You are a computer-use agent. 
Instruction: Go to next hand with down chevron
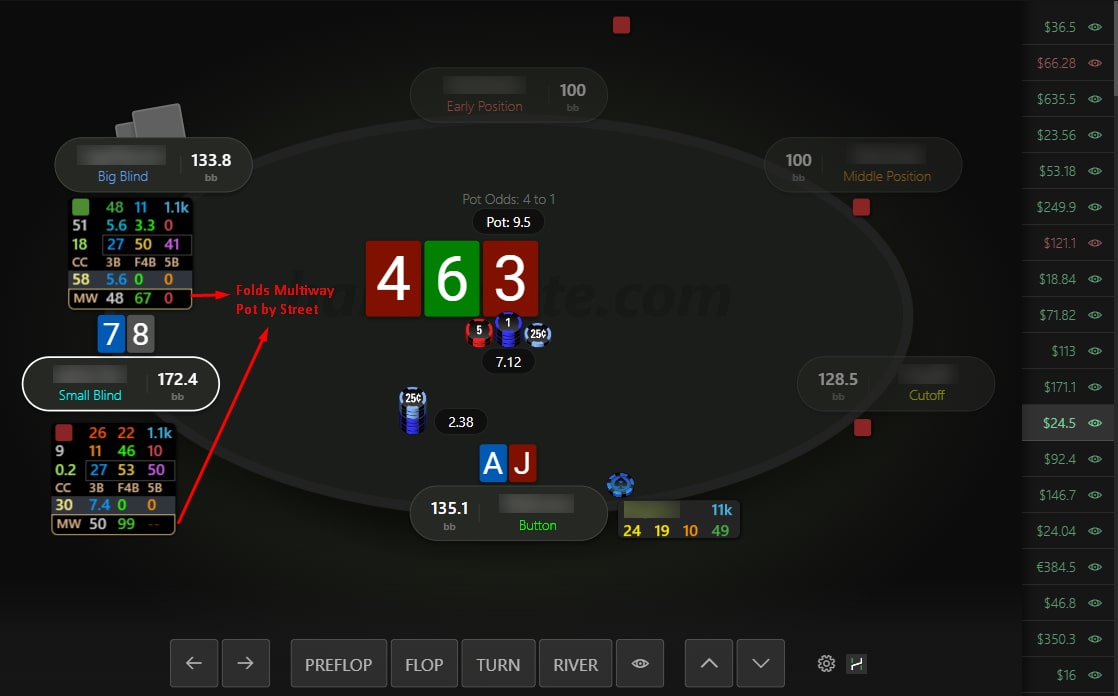tap(761, 663)
